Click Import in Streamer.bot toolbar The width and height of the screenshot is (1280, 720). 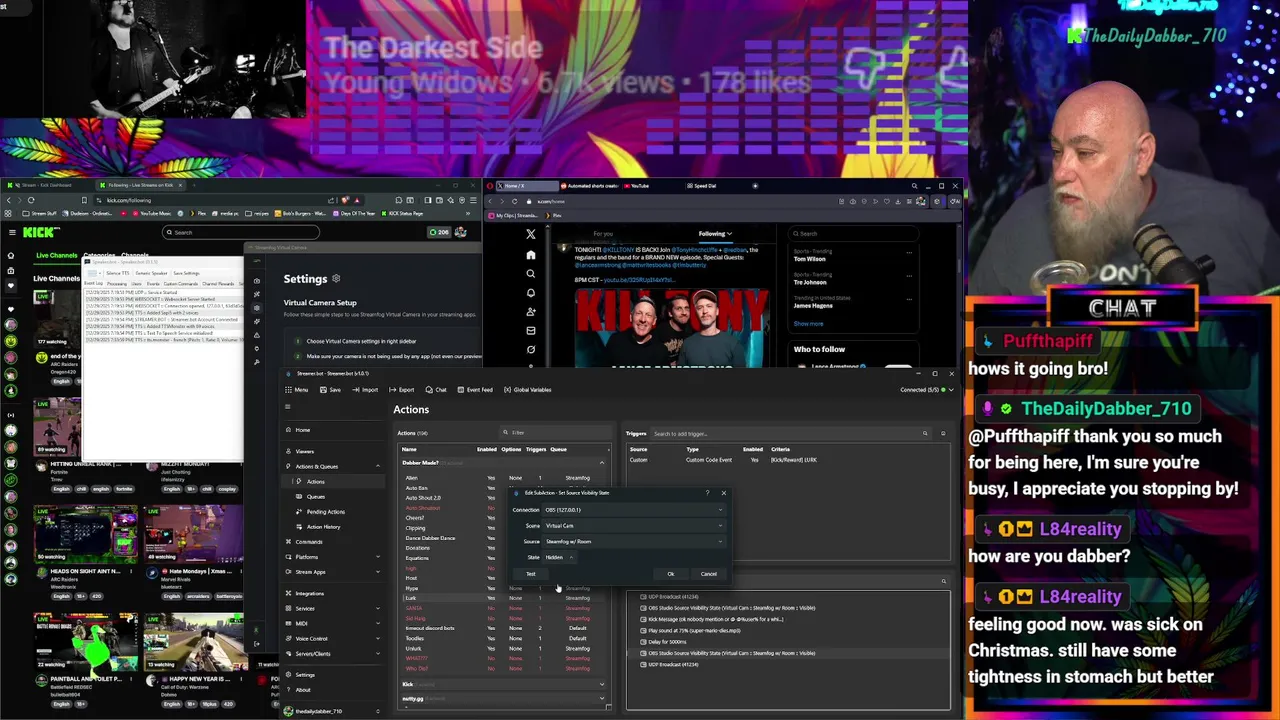(x=365, y=390)
